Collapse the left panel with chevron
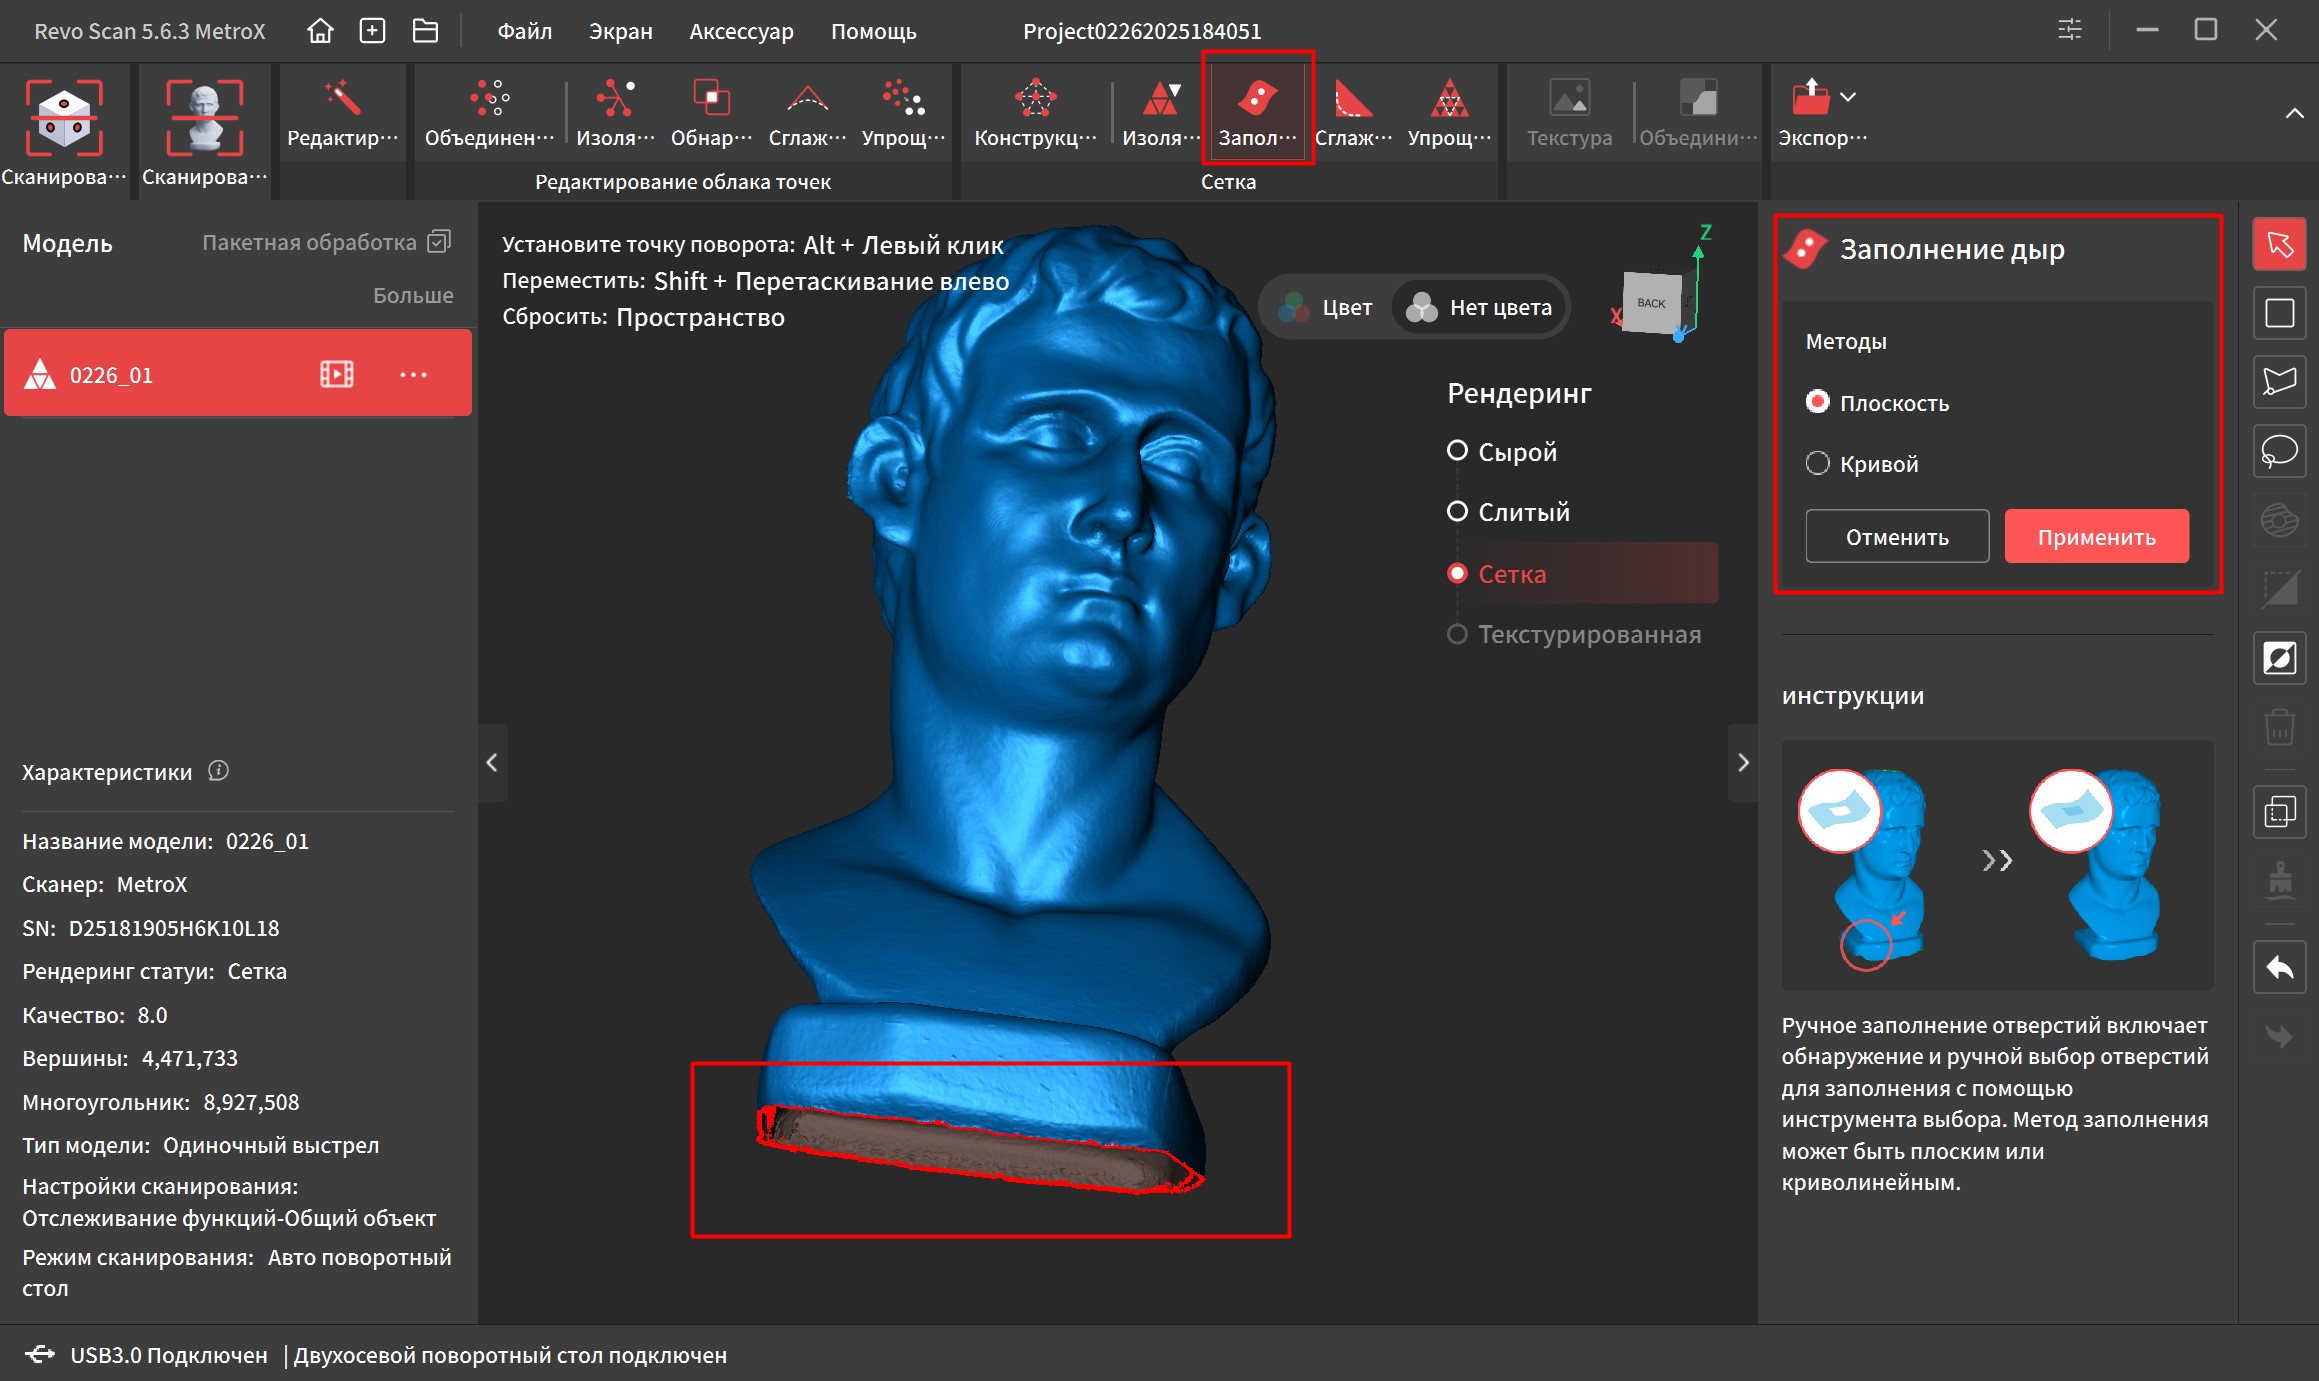Image resolution: width=2319 pixels, height=1381 pixels. [492, 763]
